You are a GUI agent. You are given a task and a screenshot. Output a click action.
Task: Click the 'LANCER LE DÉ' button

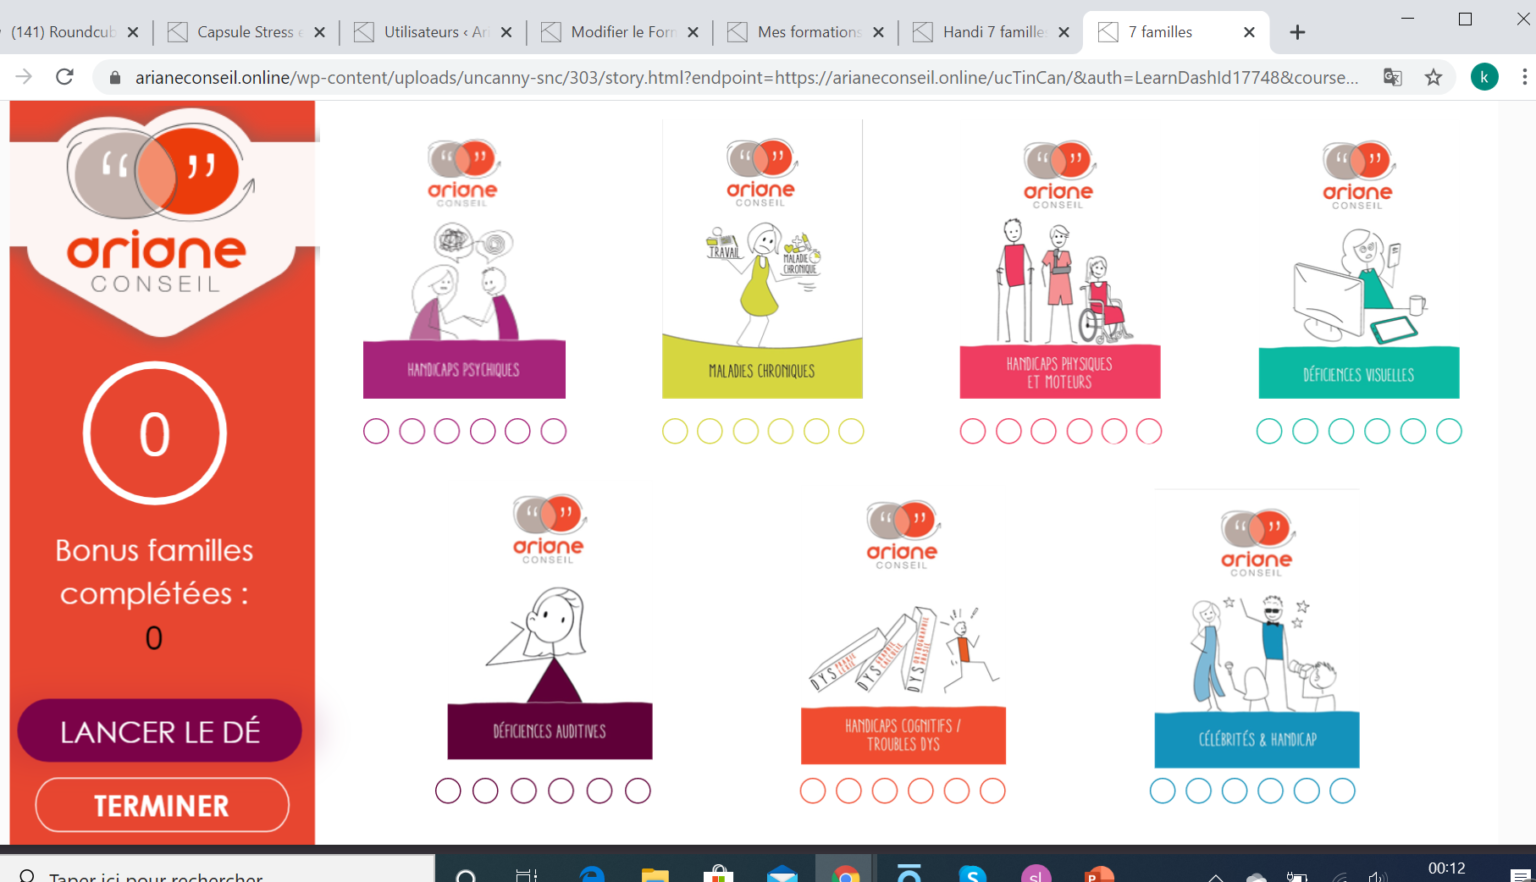click(x=160, y=731)
